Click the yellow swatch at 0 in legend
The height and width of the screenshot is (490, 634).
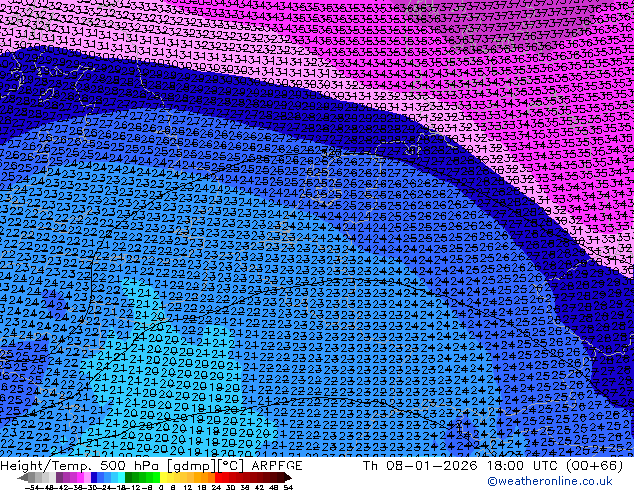pyautogui.click(x=163, y=478)
